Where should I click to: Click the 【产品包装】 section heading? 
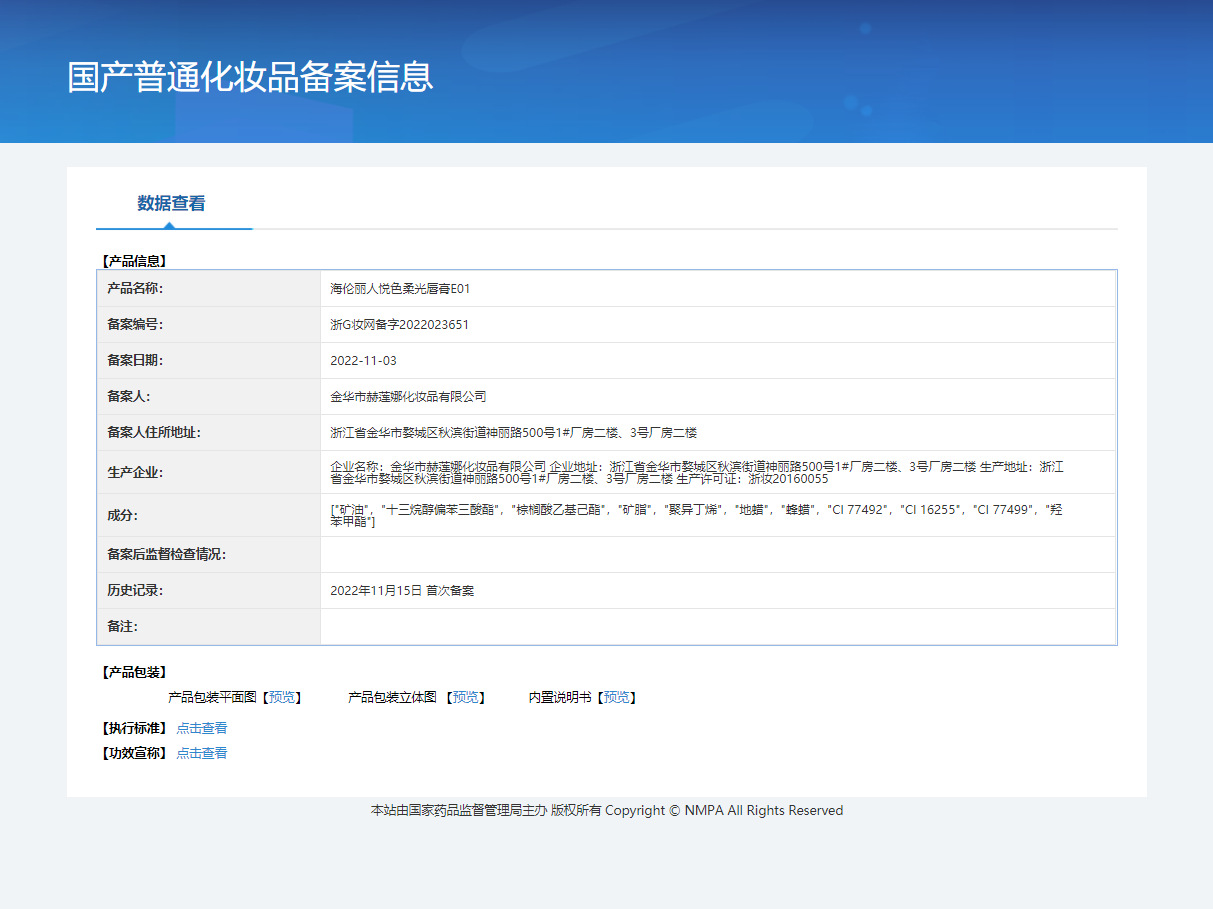(x=133, y=672)
